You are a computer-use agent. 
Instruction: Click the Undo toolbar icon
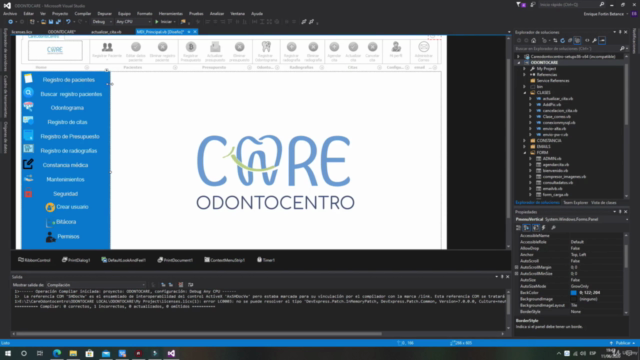tap(68, 22)
